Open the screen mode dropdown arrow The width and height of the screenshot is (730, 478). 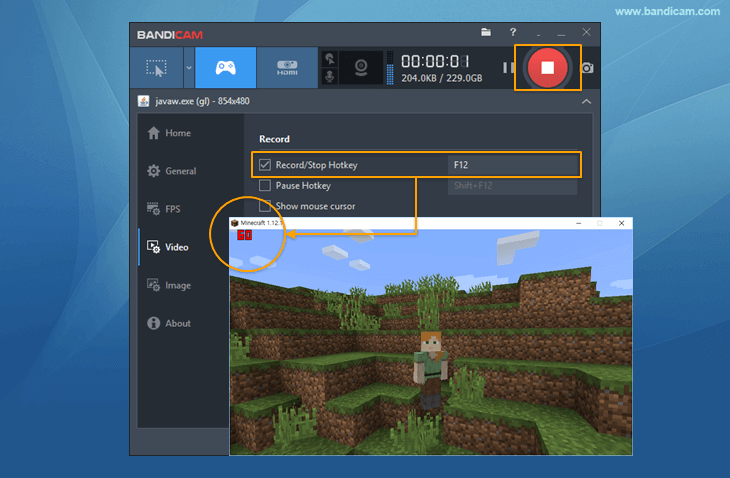point(188,68)
